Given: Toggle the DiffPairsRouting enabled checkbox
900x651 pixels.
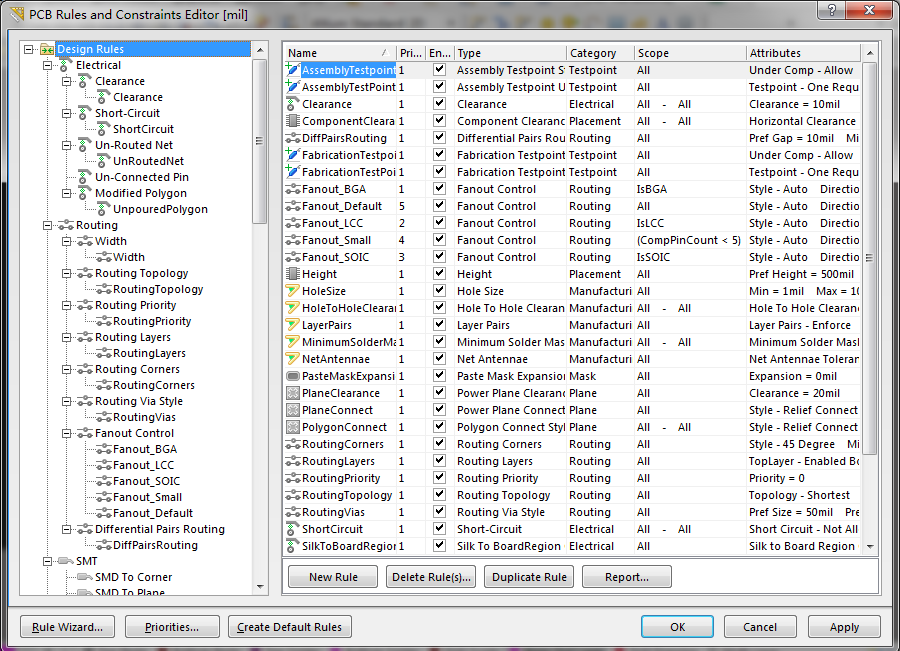Looking at the screenshot, I should coord(439,138).
